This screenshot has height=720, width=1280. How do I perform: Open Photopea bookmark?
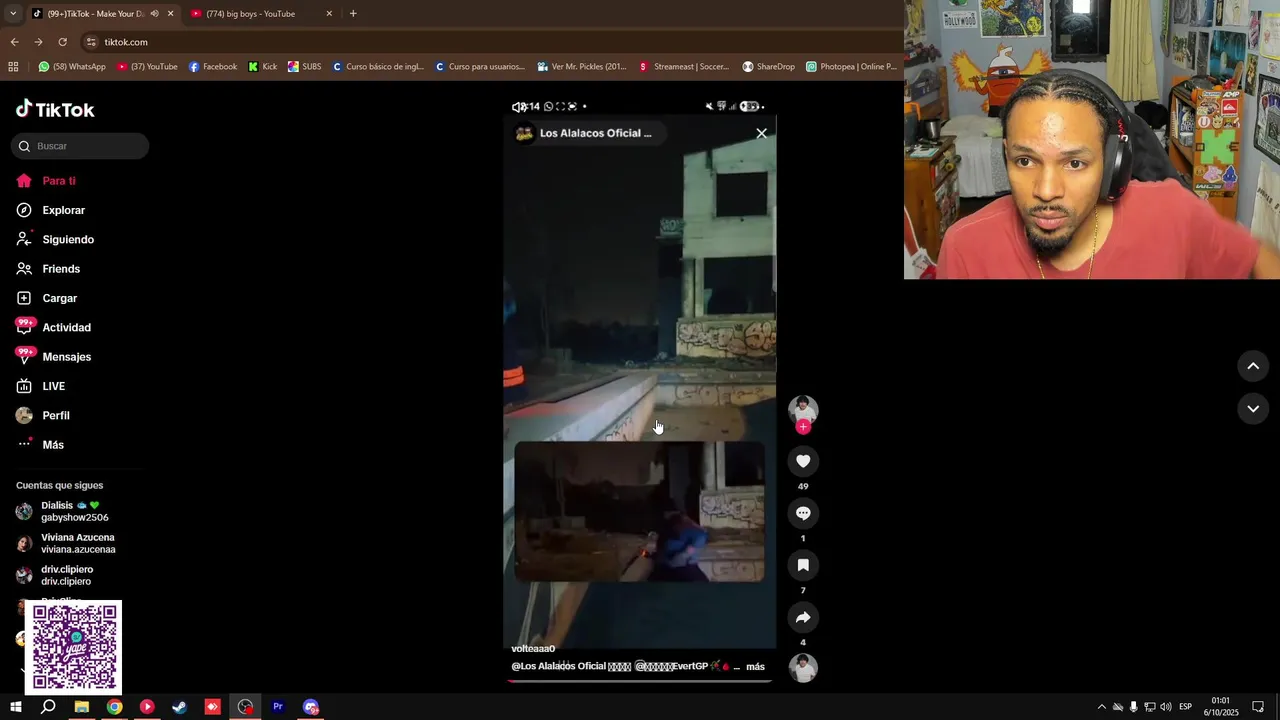tap(851, 67)
